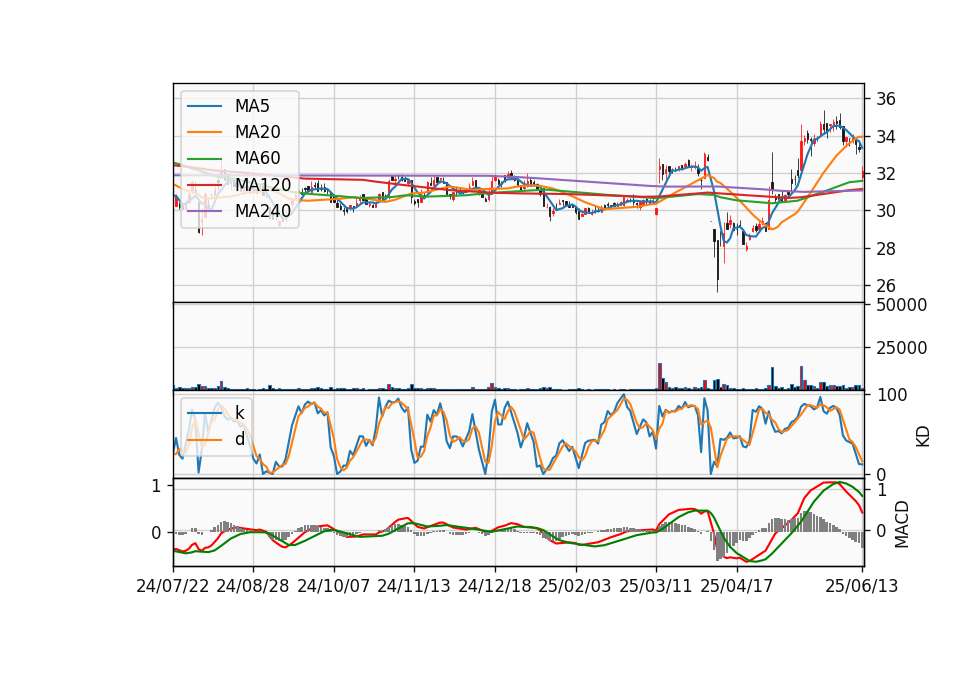
Task: Click the green MA60 line sample in legend
Action: click(x=205, y=158)
